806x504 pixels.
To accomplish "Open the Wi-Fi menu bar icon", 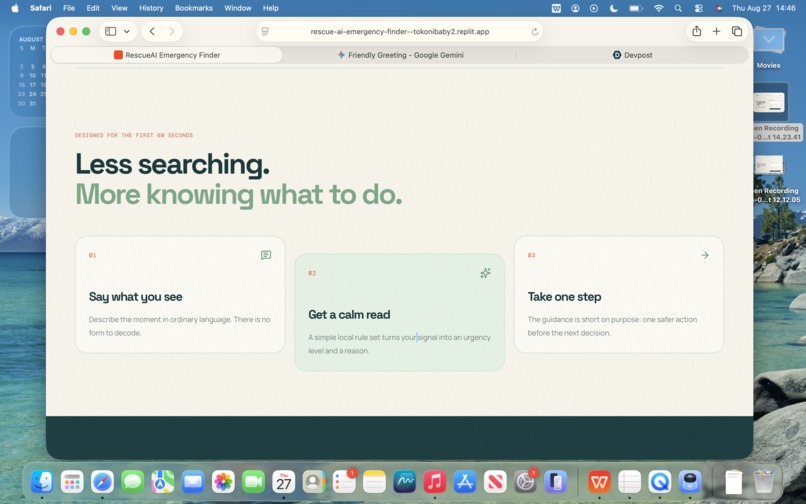I will point(658,8).
